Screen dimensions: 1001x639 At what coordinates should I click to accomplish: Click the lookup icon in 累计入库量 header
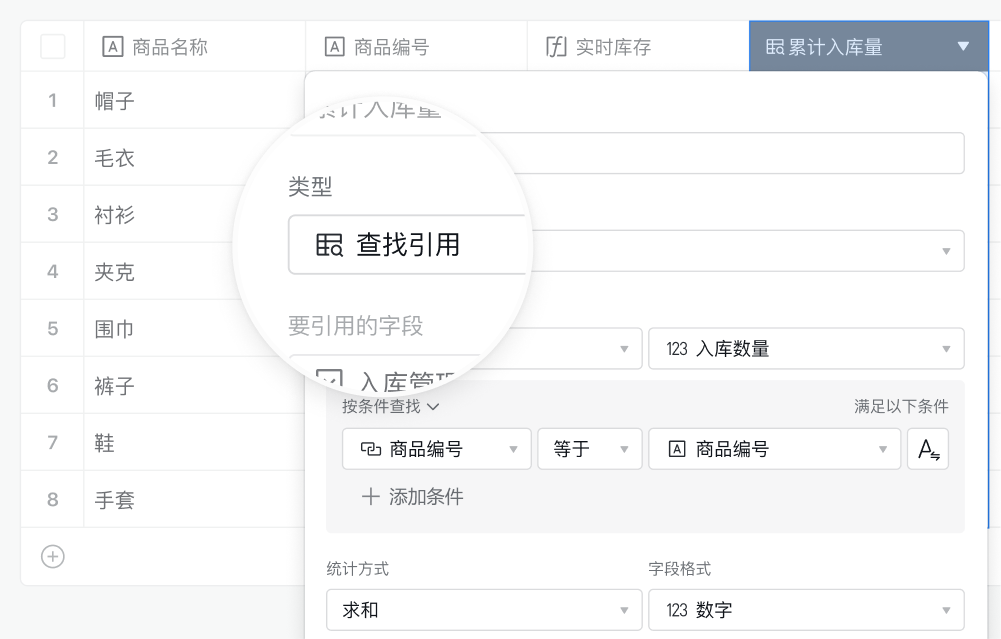point(774,47)
